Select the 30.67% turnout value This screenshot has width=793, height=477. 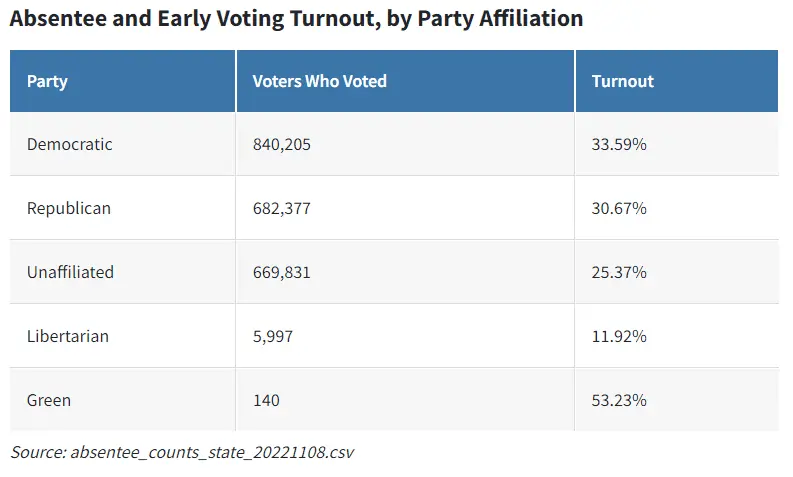[x=619, y=208]
